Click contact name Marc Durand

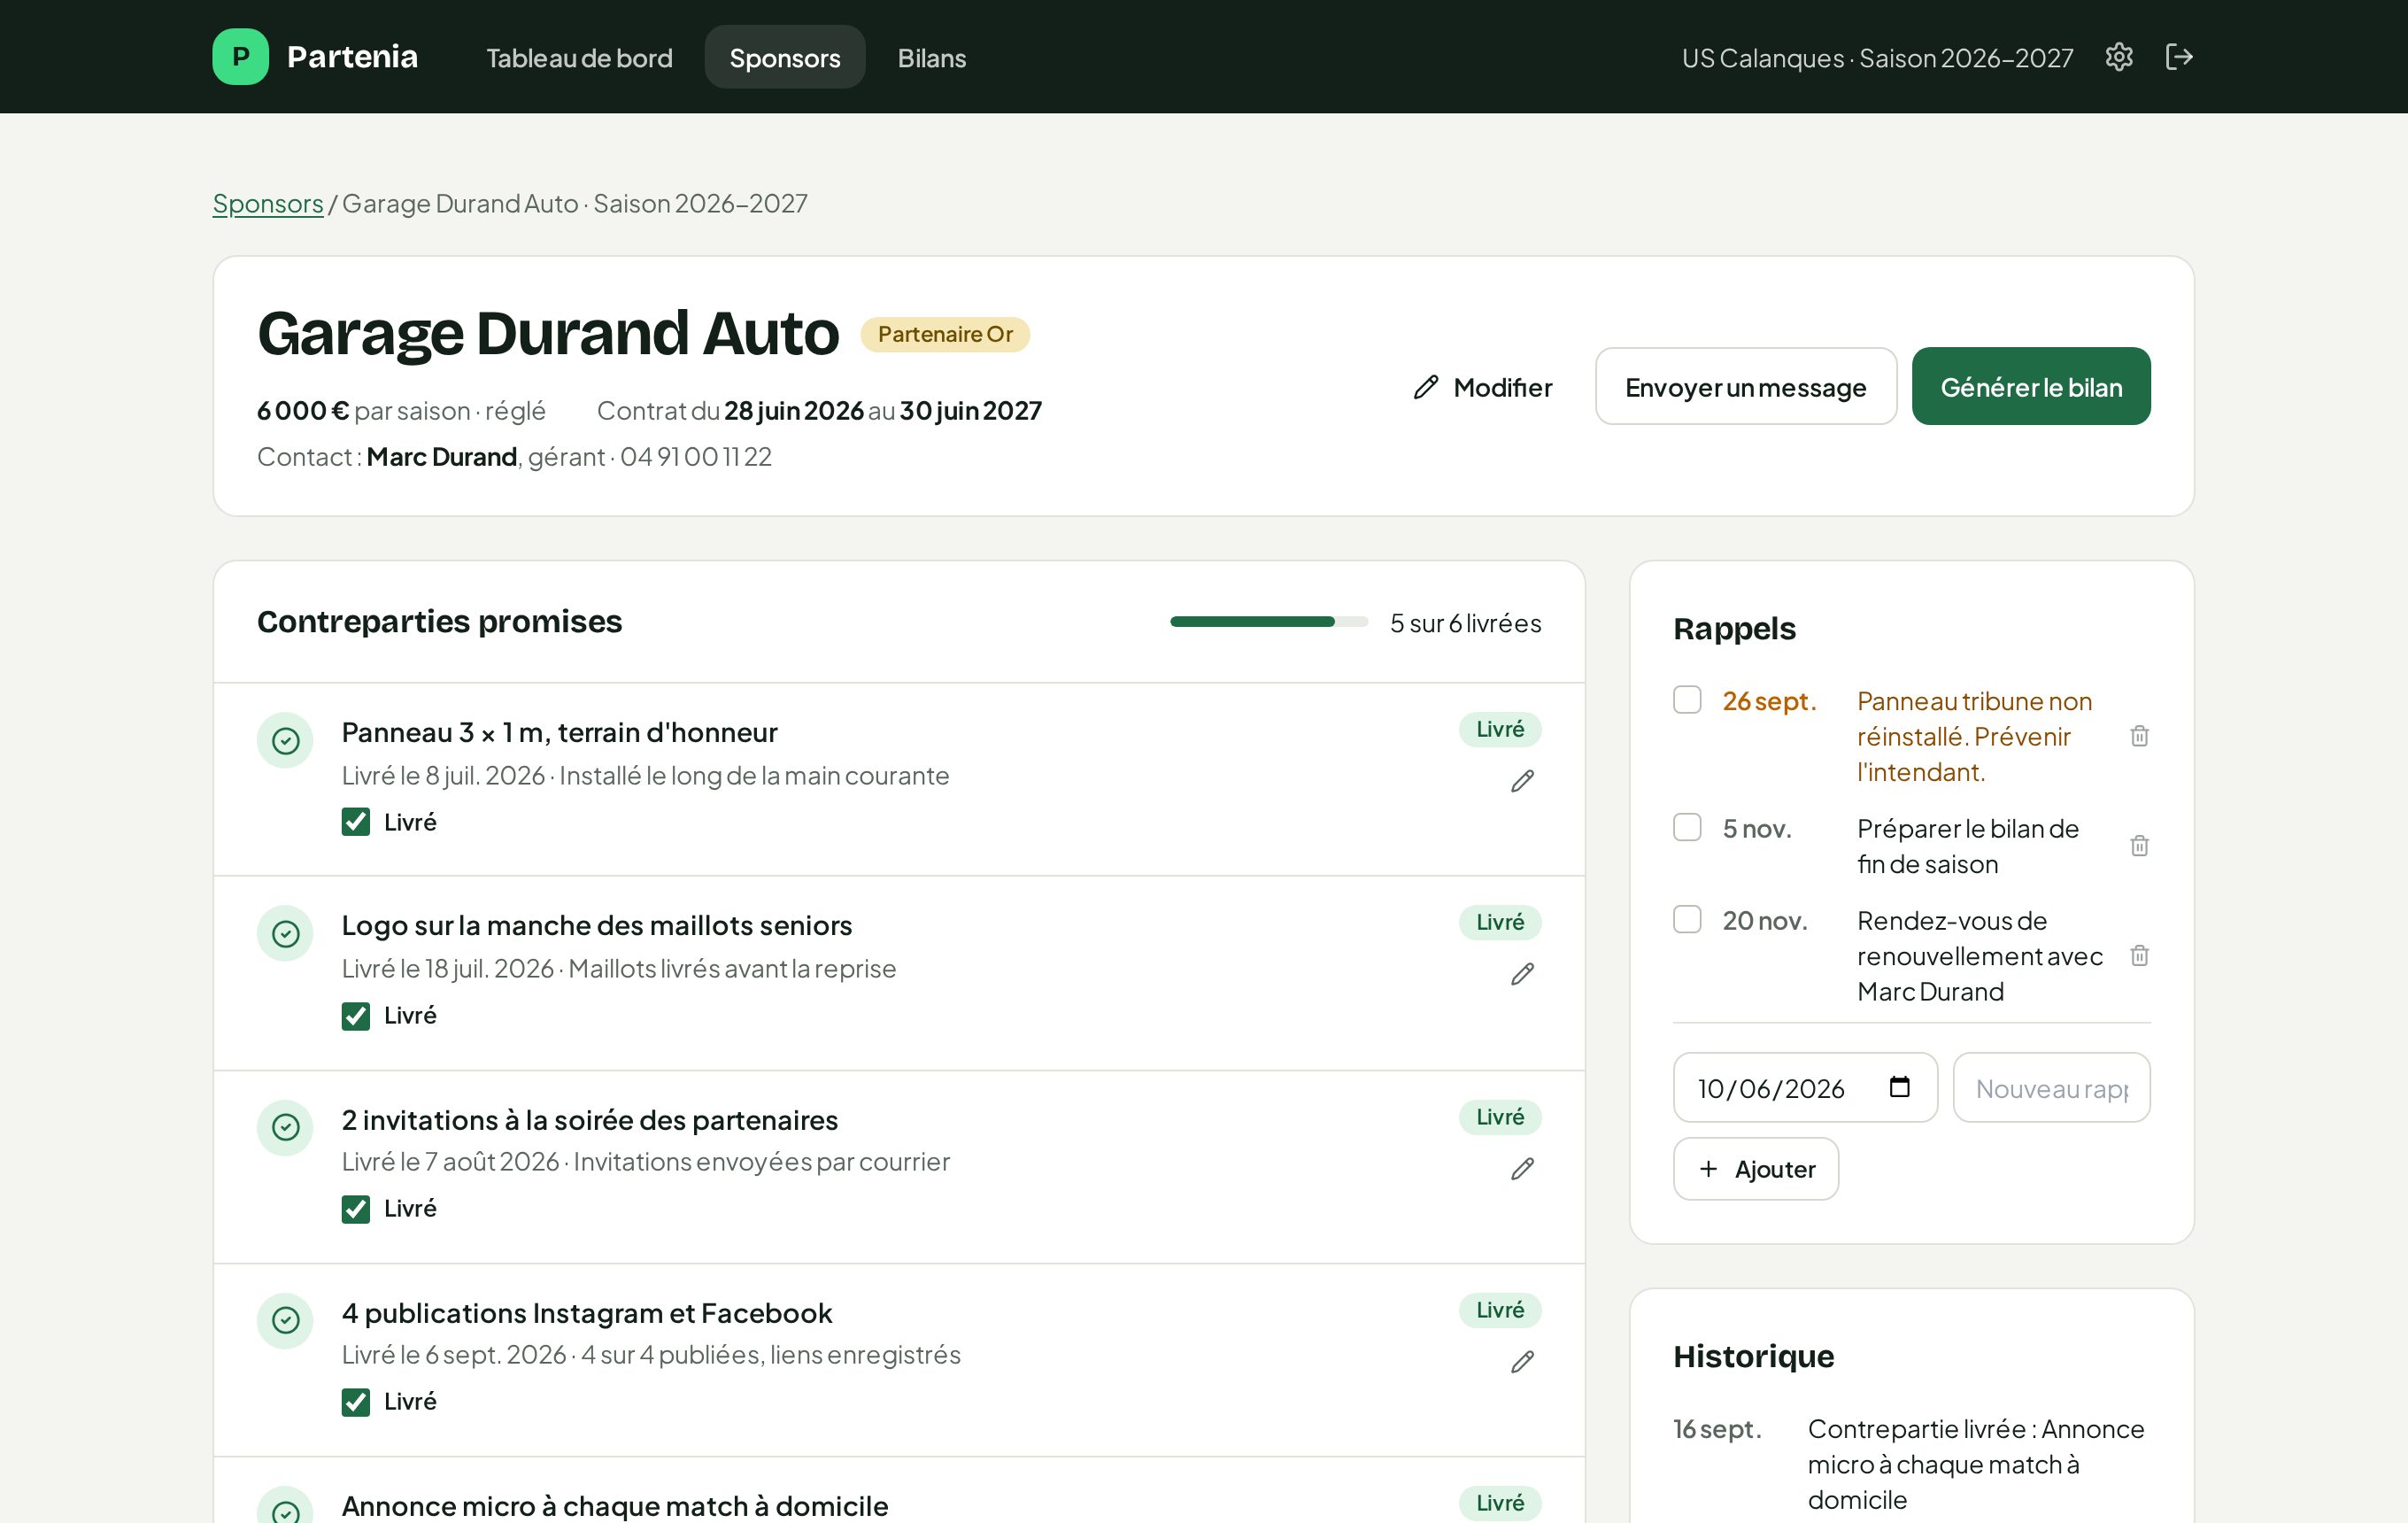click(x=441, y=457)
